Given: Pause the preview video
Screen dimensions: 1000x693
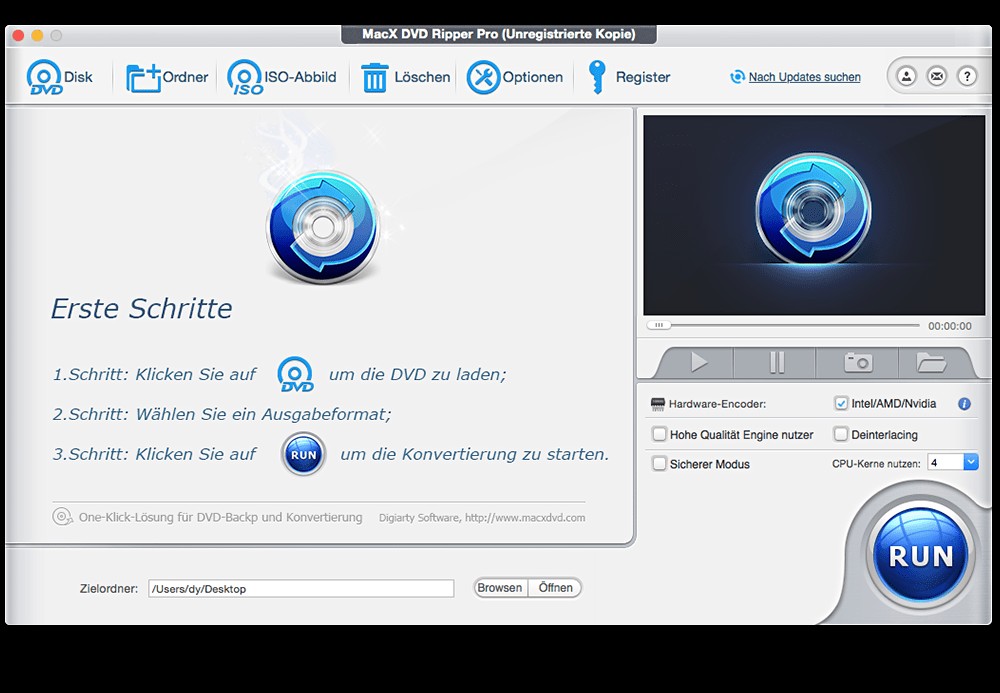Looking at the screenshot, I should (776, 363).
